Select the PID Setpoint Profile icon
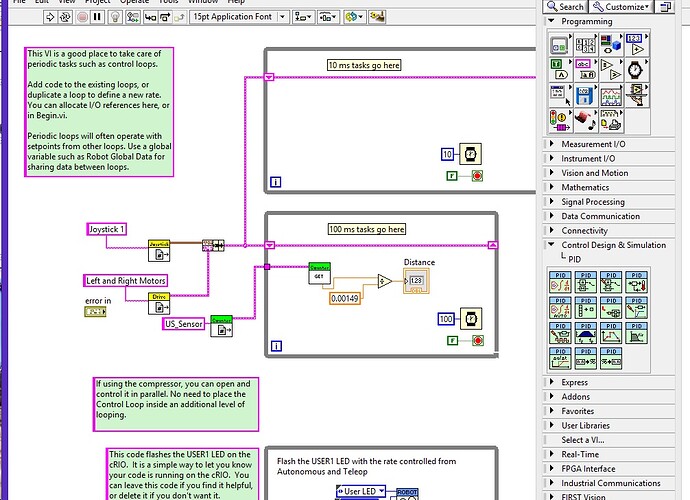The width and height of the screenshot is (690, 500). [611, 333]
